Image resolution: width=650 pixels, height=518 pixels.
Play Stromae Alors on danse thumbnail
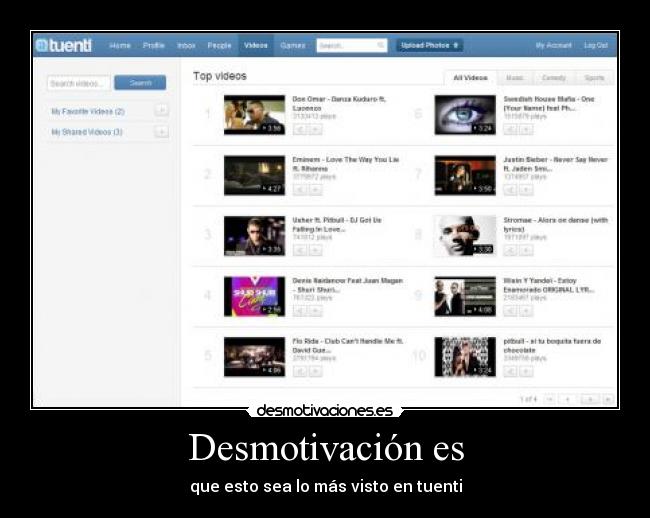click(x=465, y=236)
